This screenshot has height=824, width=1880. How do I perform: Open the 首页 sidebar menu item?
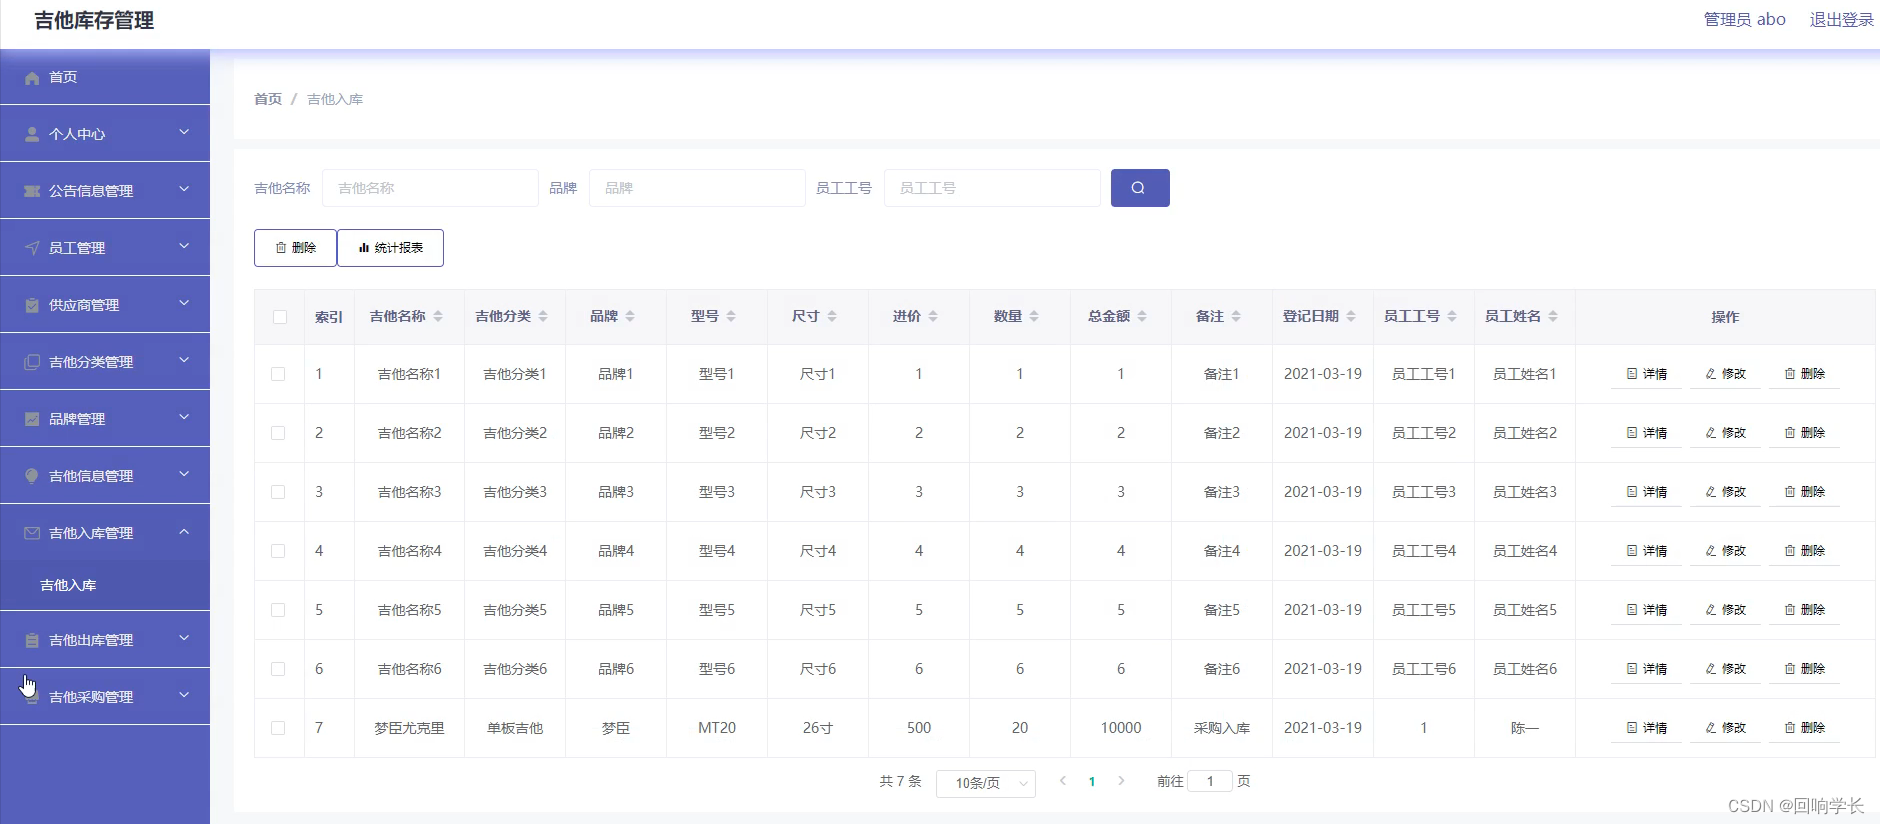(x=63, y=77)
